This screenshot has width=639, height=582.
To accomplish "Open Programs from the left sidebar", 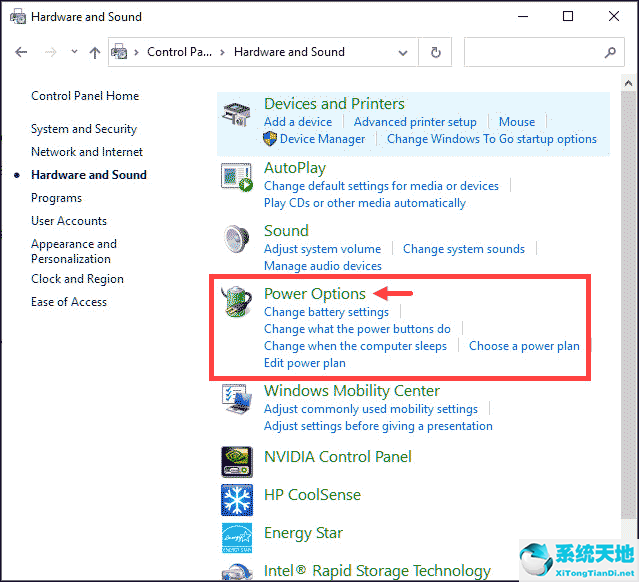I will pyautogui.click(x=56, y=198).
